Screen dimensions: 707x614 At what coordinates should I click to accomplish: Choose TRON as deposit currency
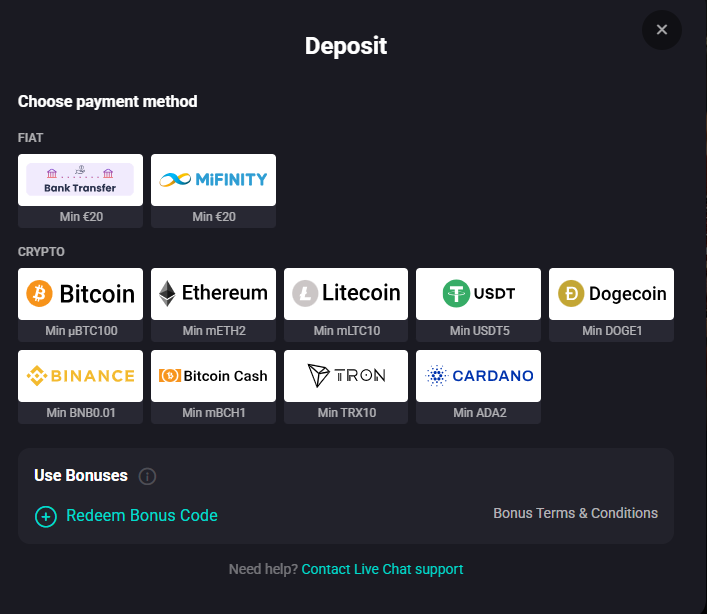click(346, 375)
